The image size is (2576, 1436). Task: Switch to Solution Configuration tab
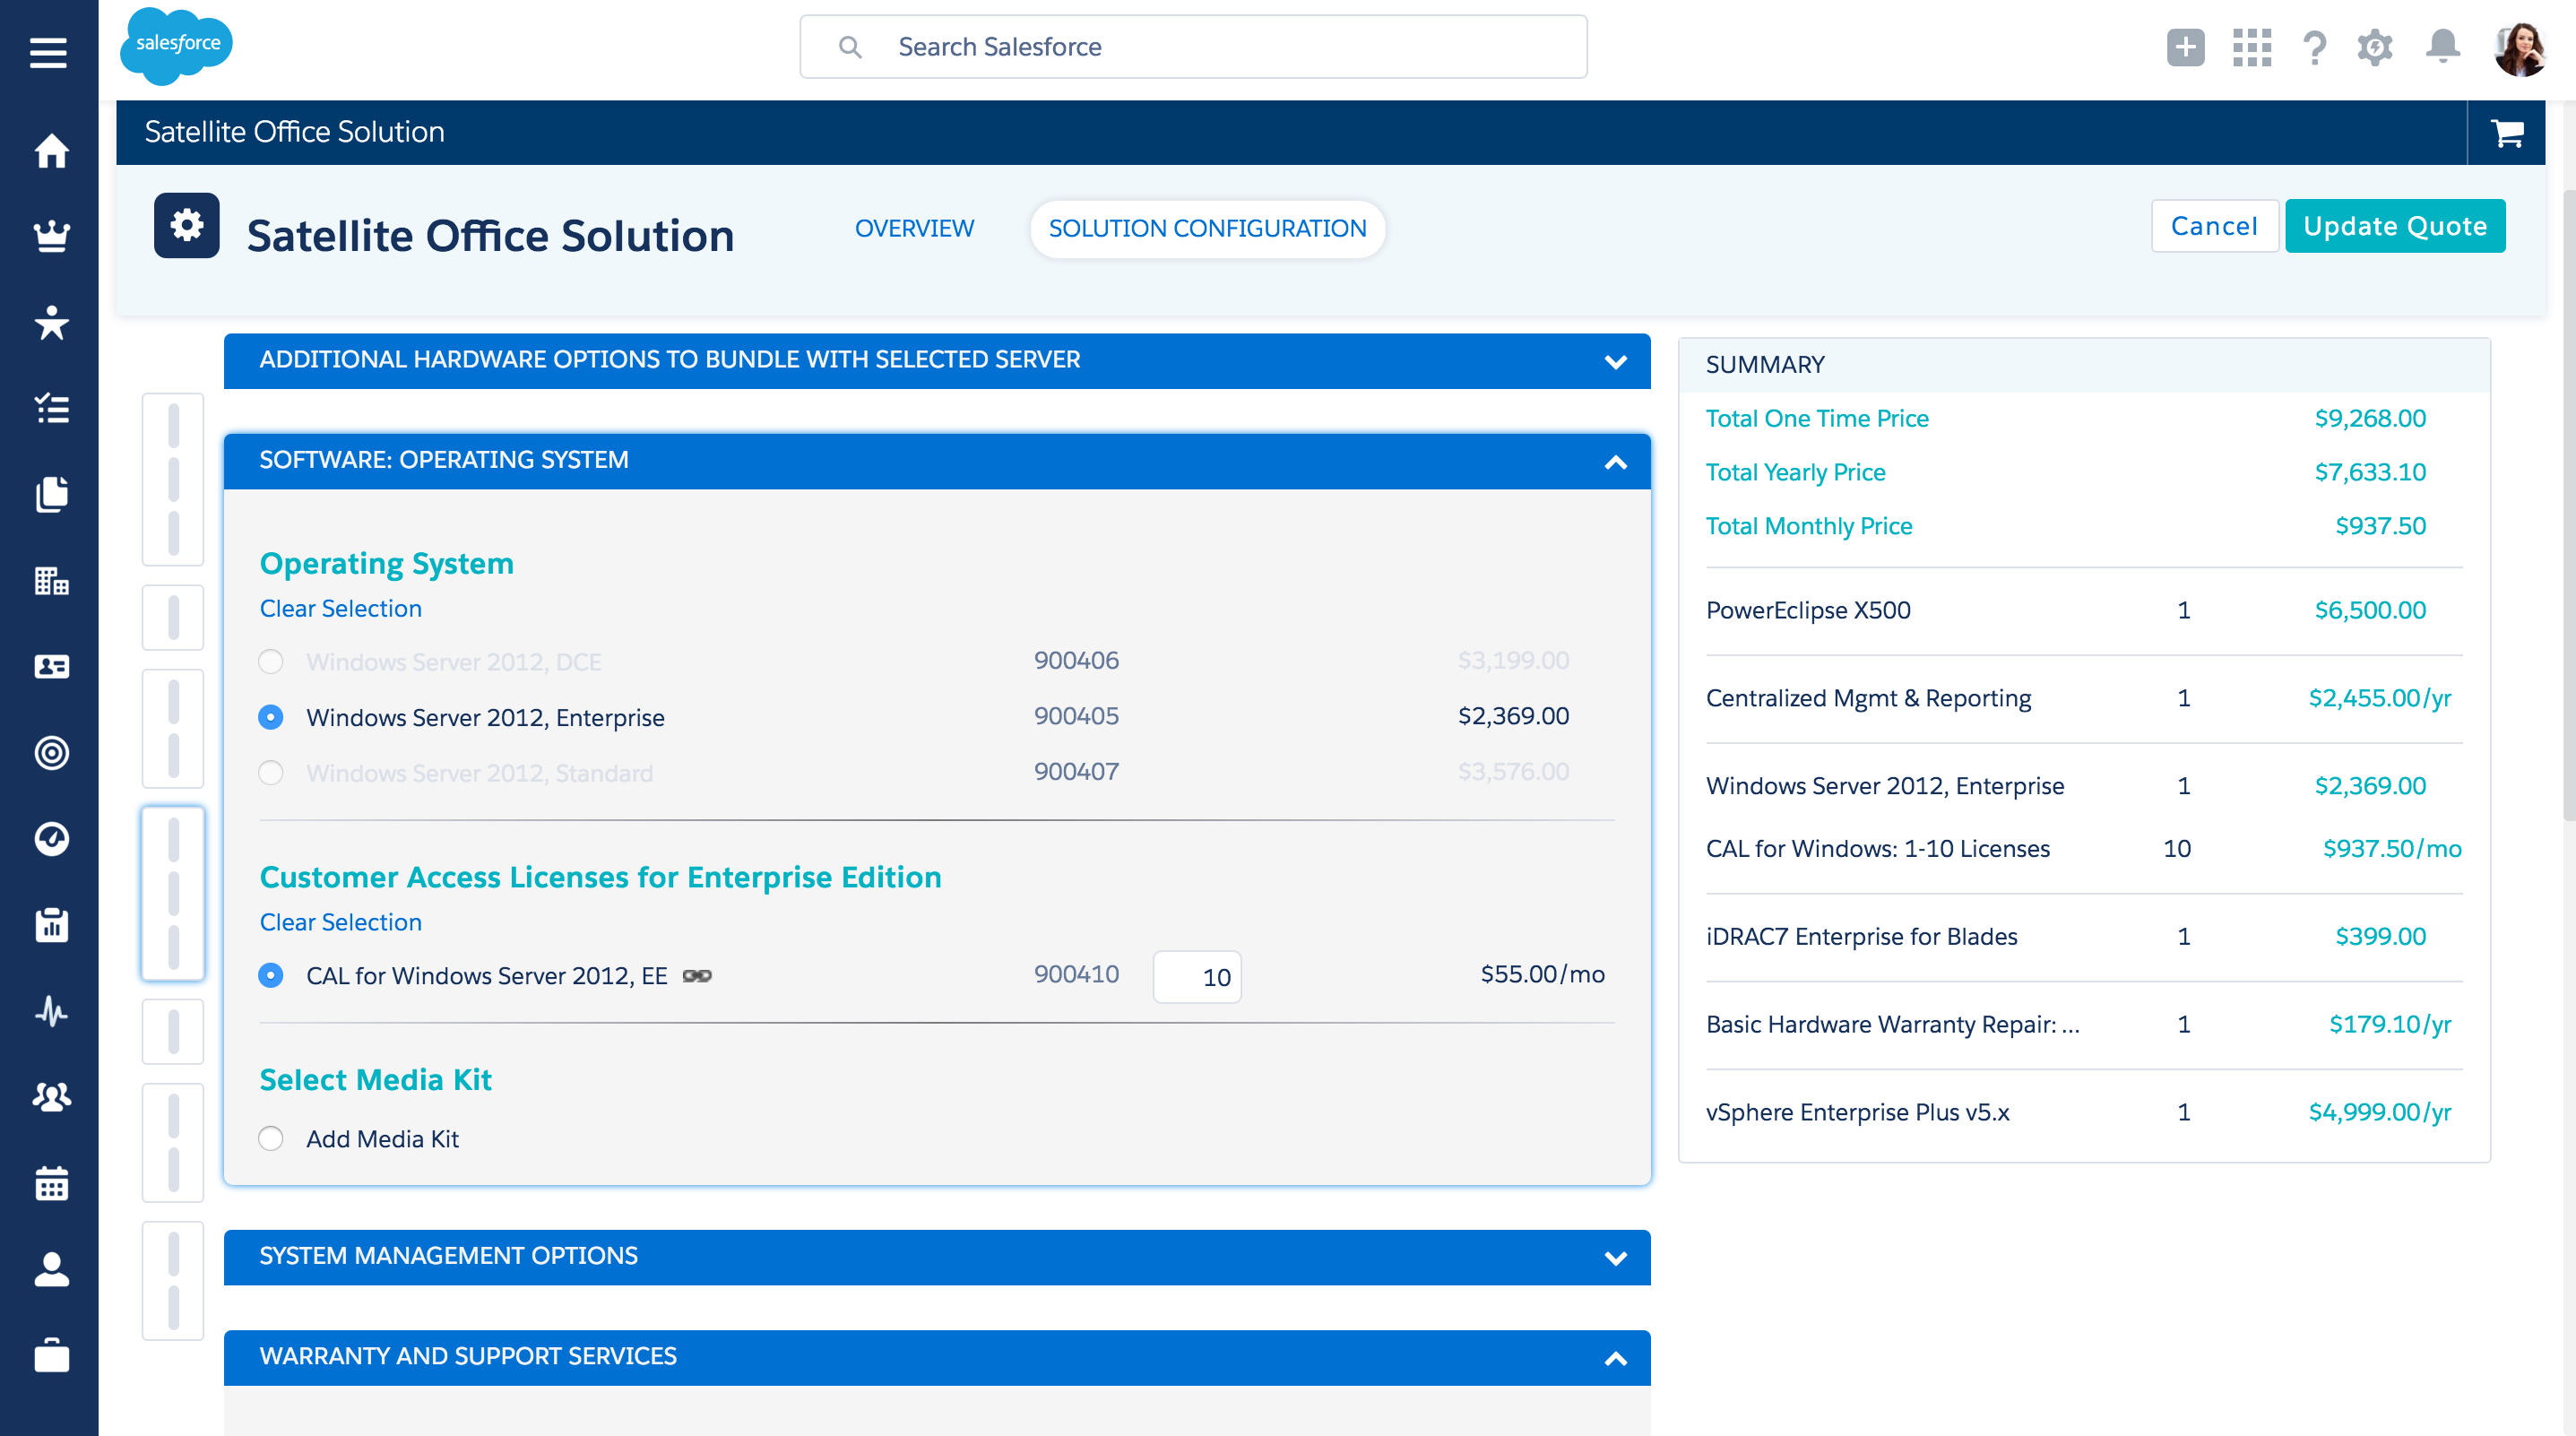tap(1207, 229)
